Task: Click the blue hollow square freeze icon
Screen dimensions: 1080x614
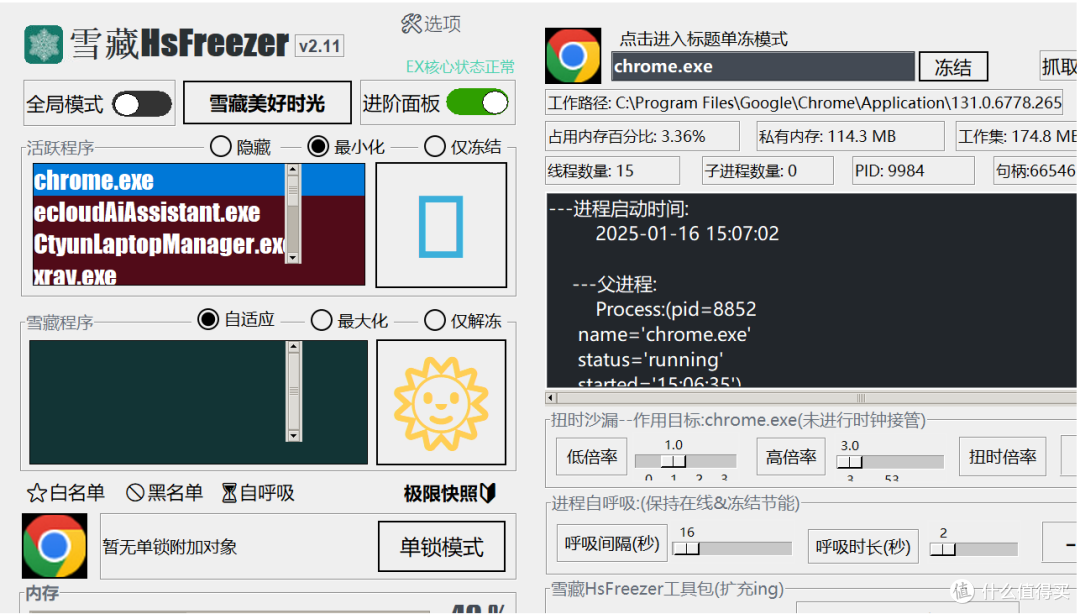Action: pos(441,228)
